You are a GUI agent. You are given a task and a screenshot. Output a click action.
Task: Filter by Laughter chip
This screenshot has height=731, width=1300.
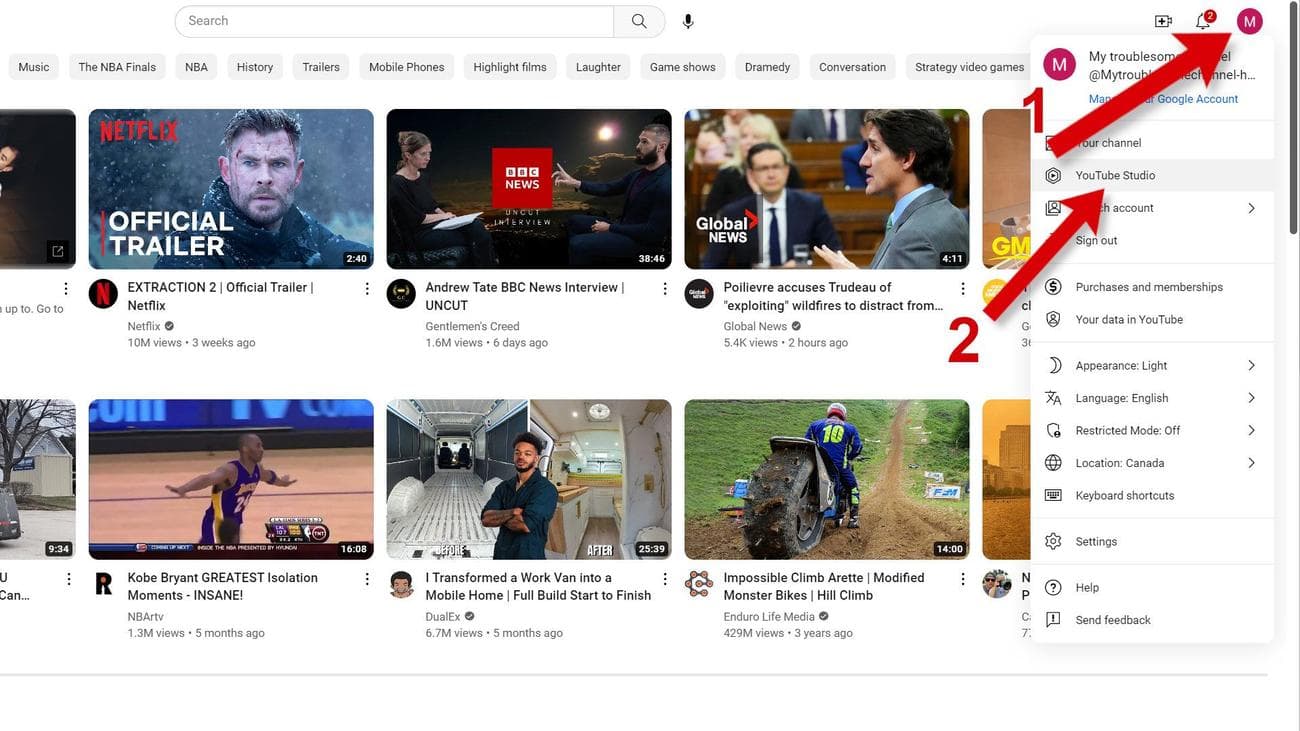(598, 67)
